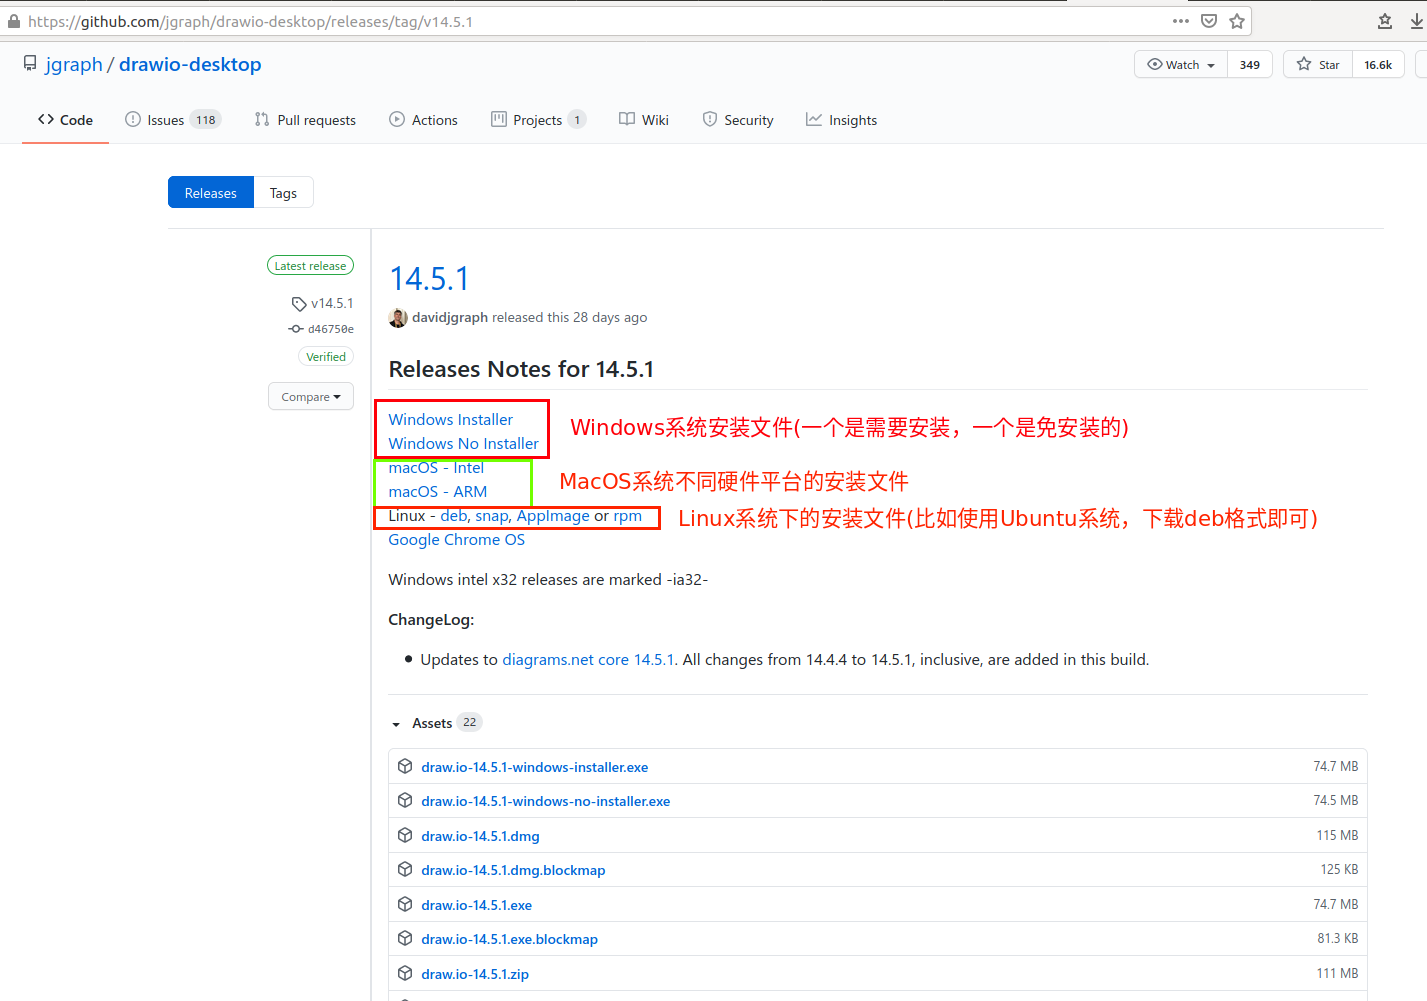
Task: Open the bookmarks library icon beside the address bar
Action: [1385, 21]
